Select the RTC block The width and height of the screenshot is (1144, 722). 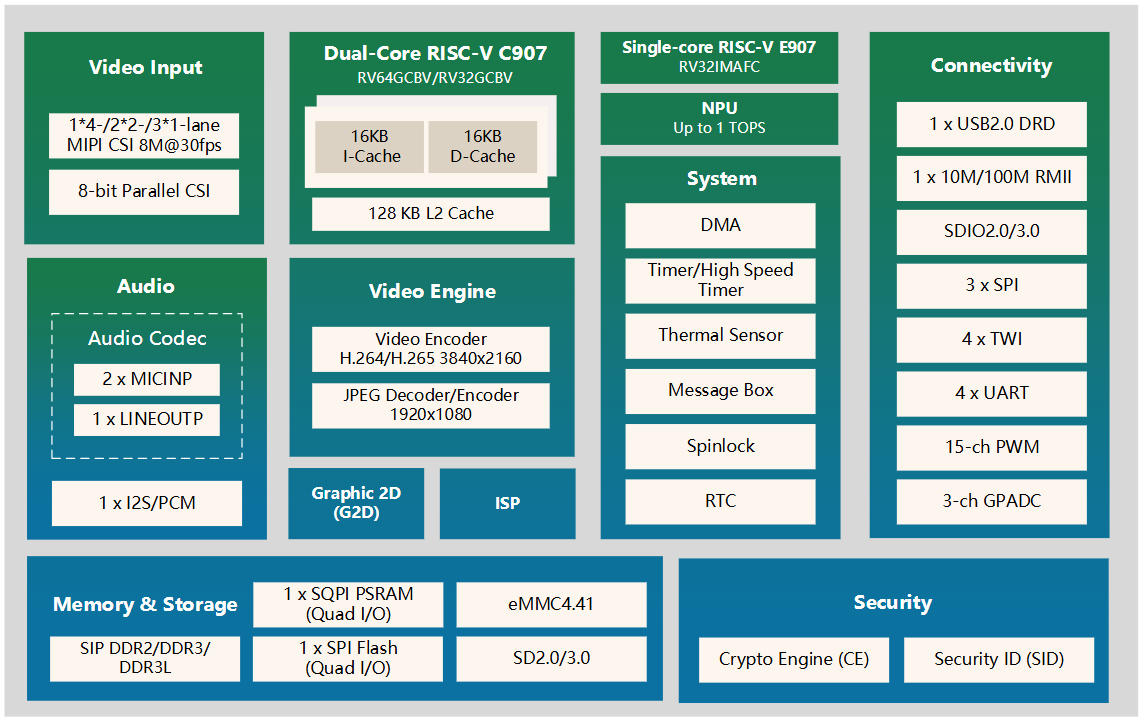point(720,501)
